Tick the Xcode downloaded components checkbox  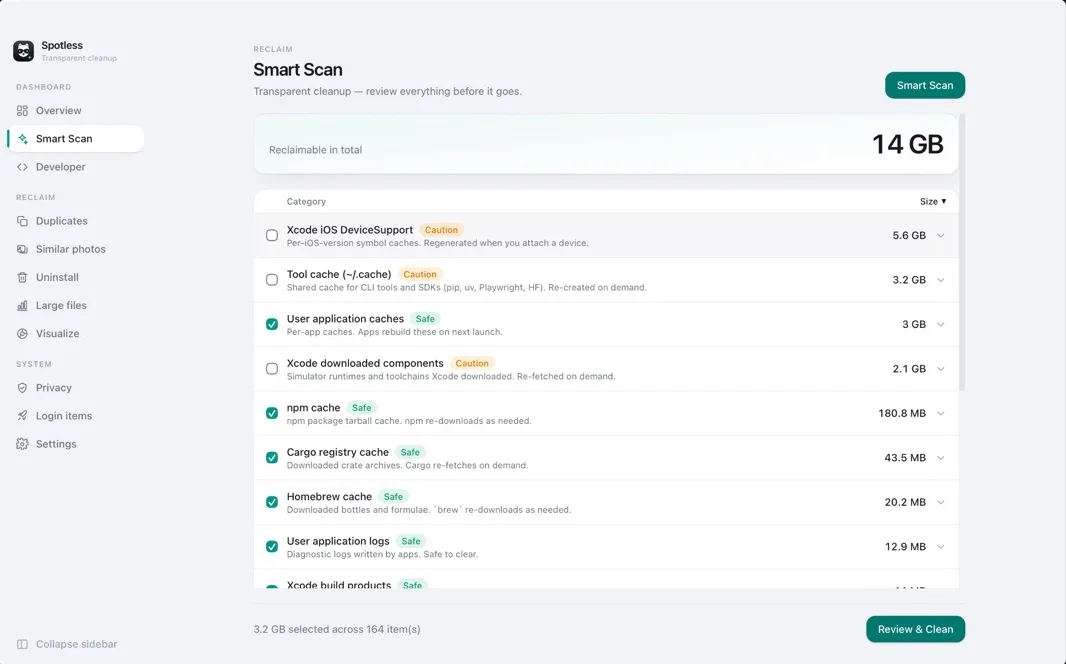[272, 369]
